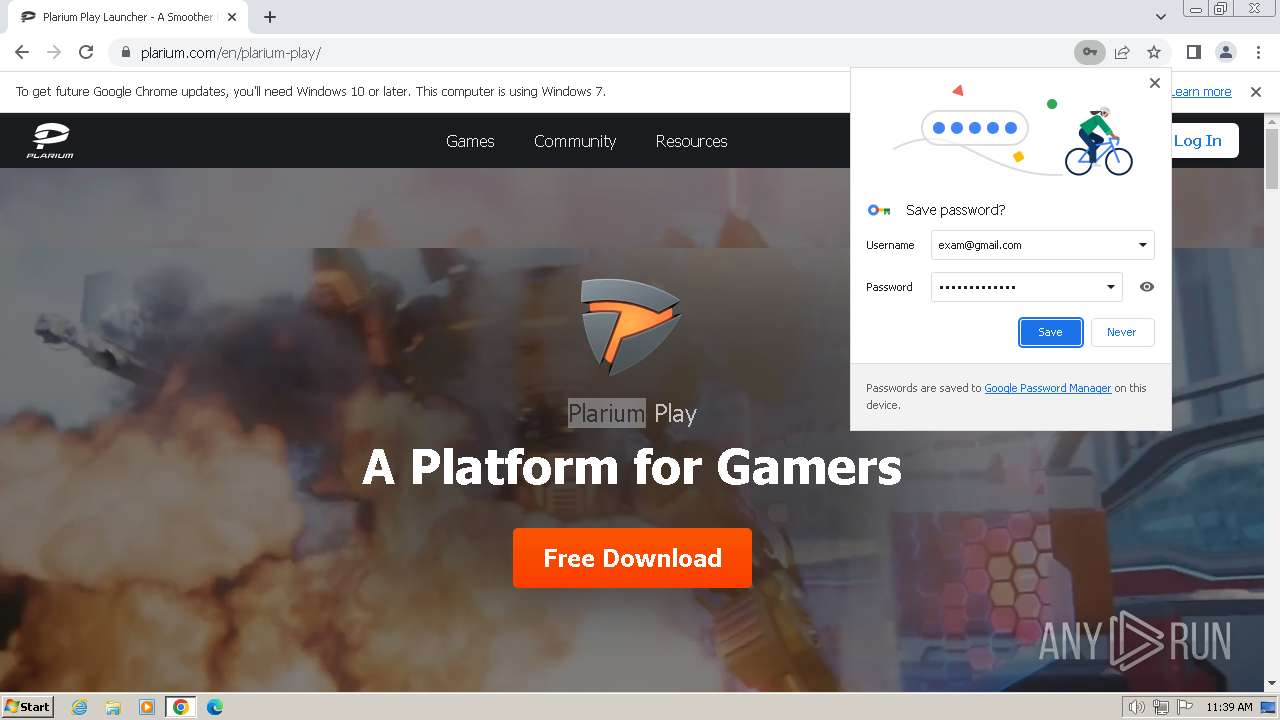View site security lock info
This screenshot has width=1280, height=720.
(125, 52)
